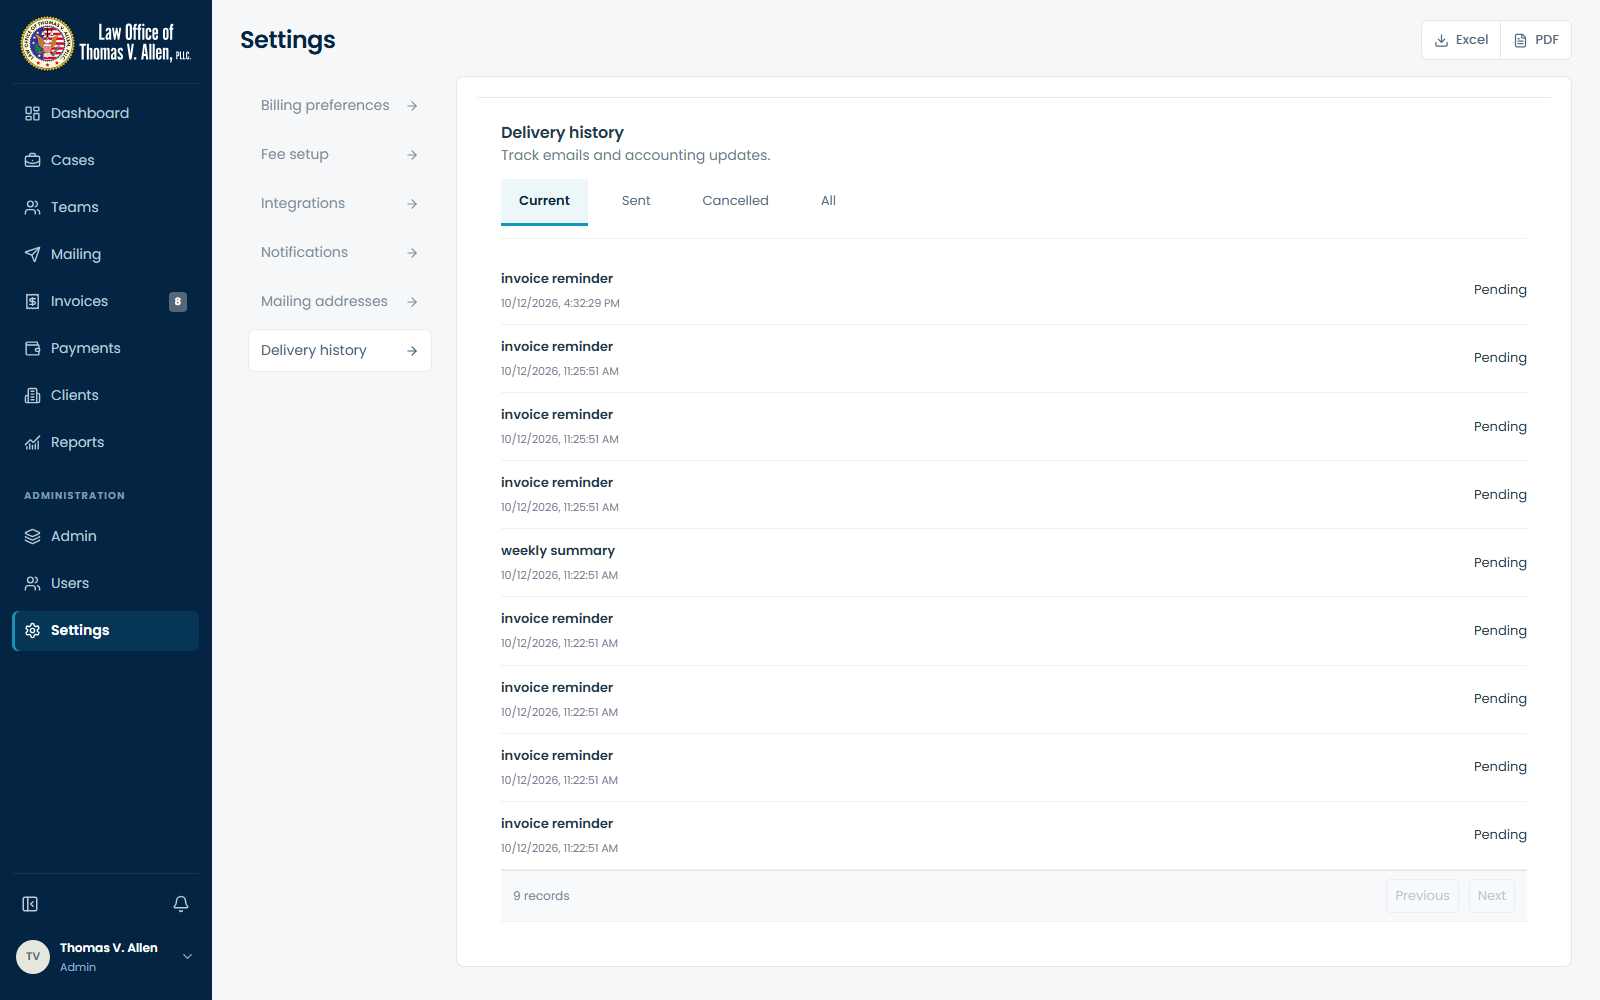Click the Delivery history heading
This screenshot has width=1600, height=1000.
[562, 133]
